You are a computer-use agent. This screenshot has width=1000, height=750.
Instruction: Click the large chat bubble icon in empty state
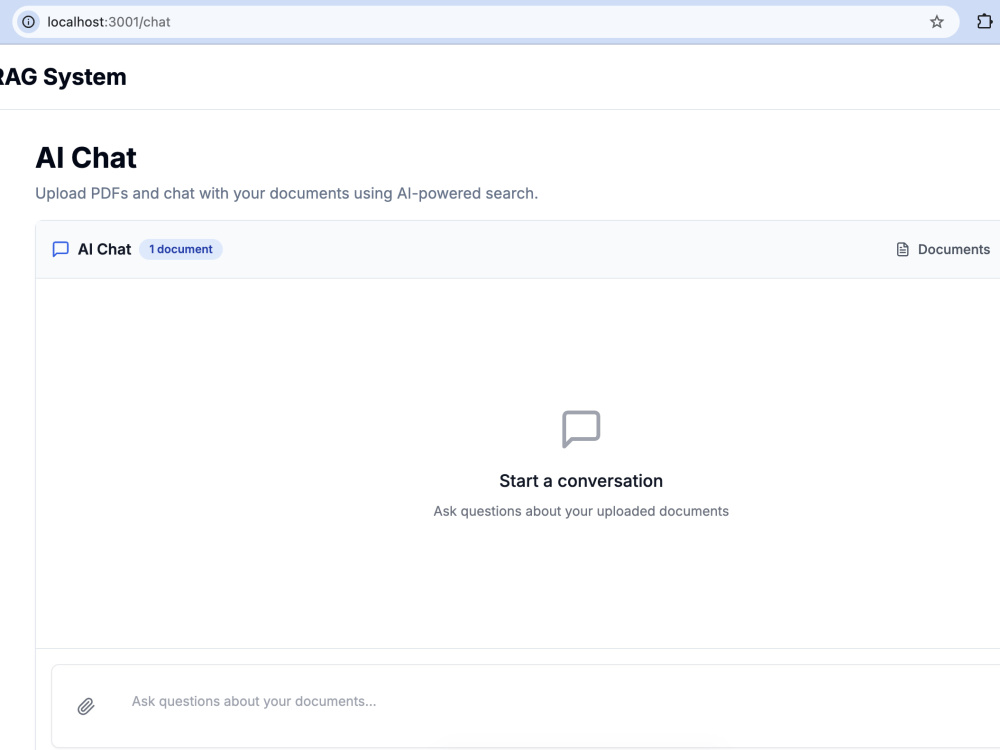pyautogui.click(x=581, y=429)
